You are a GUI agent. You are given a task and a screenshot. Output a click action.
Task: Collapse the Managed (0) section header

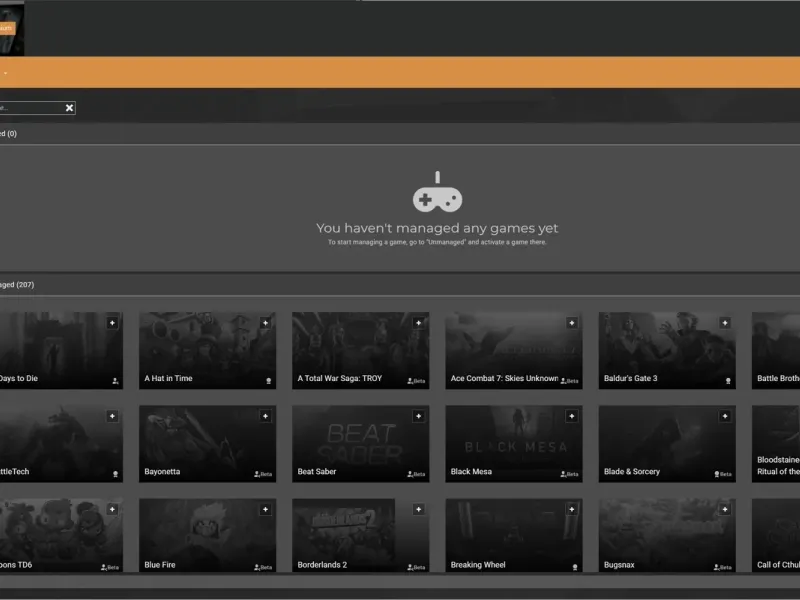(400, 134)
